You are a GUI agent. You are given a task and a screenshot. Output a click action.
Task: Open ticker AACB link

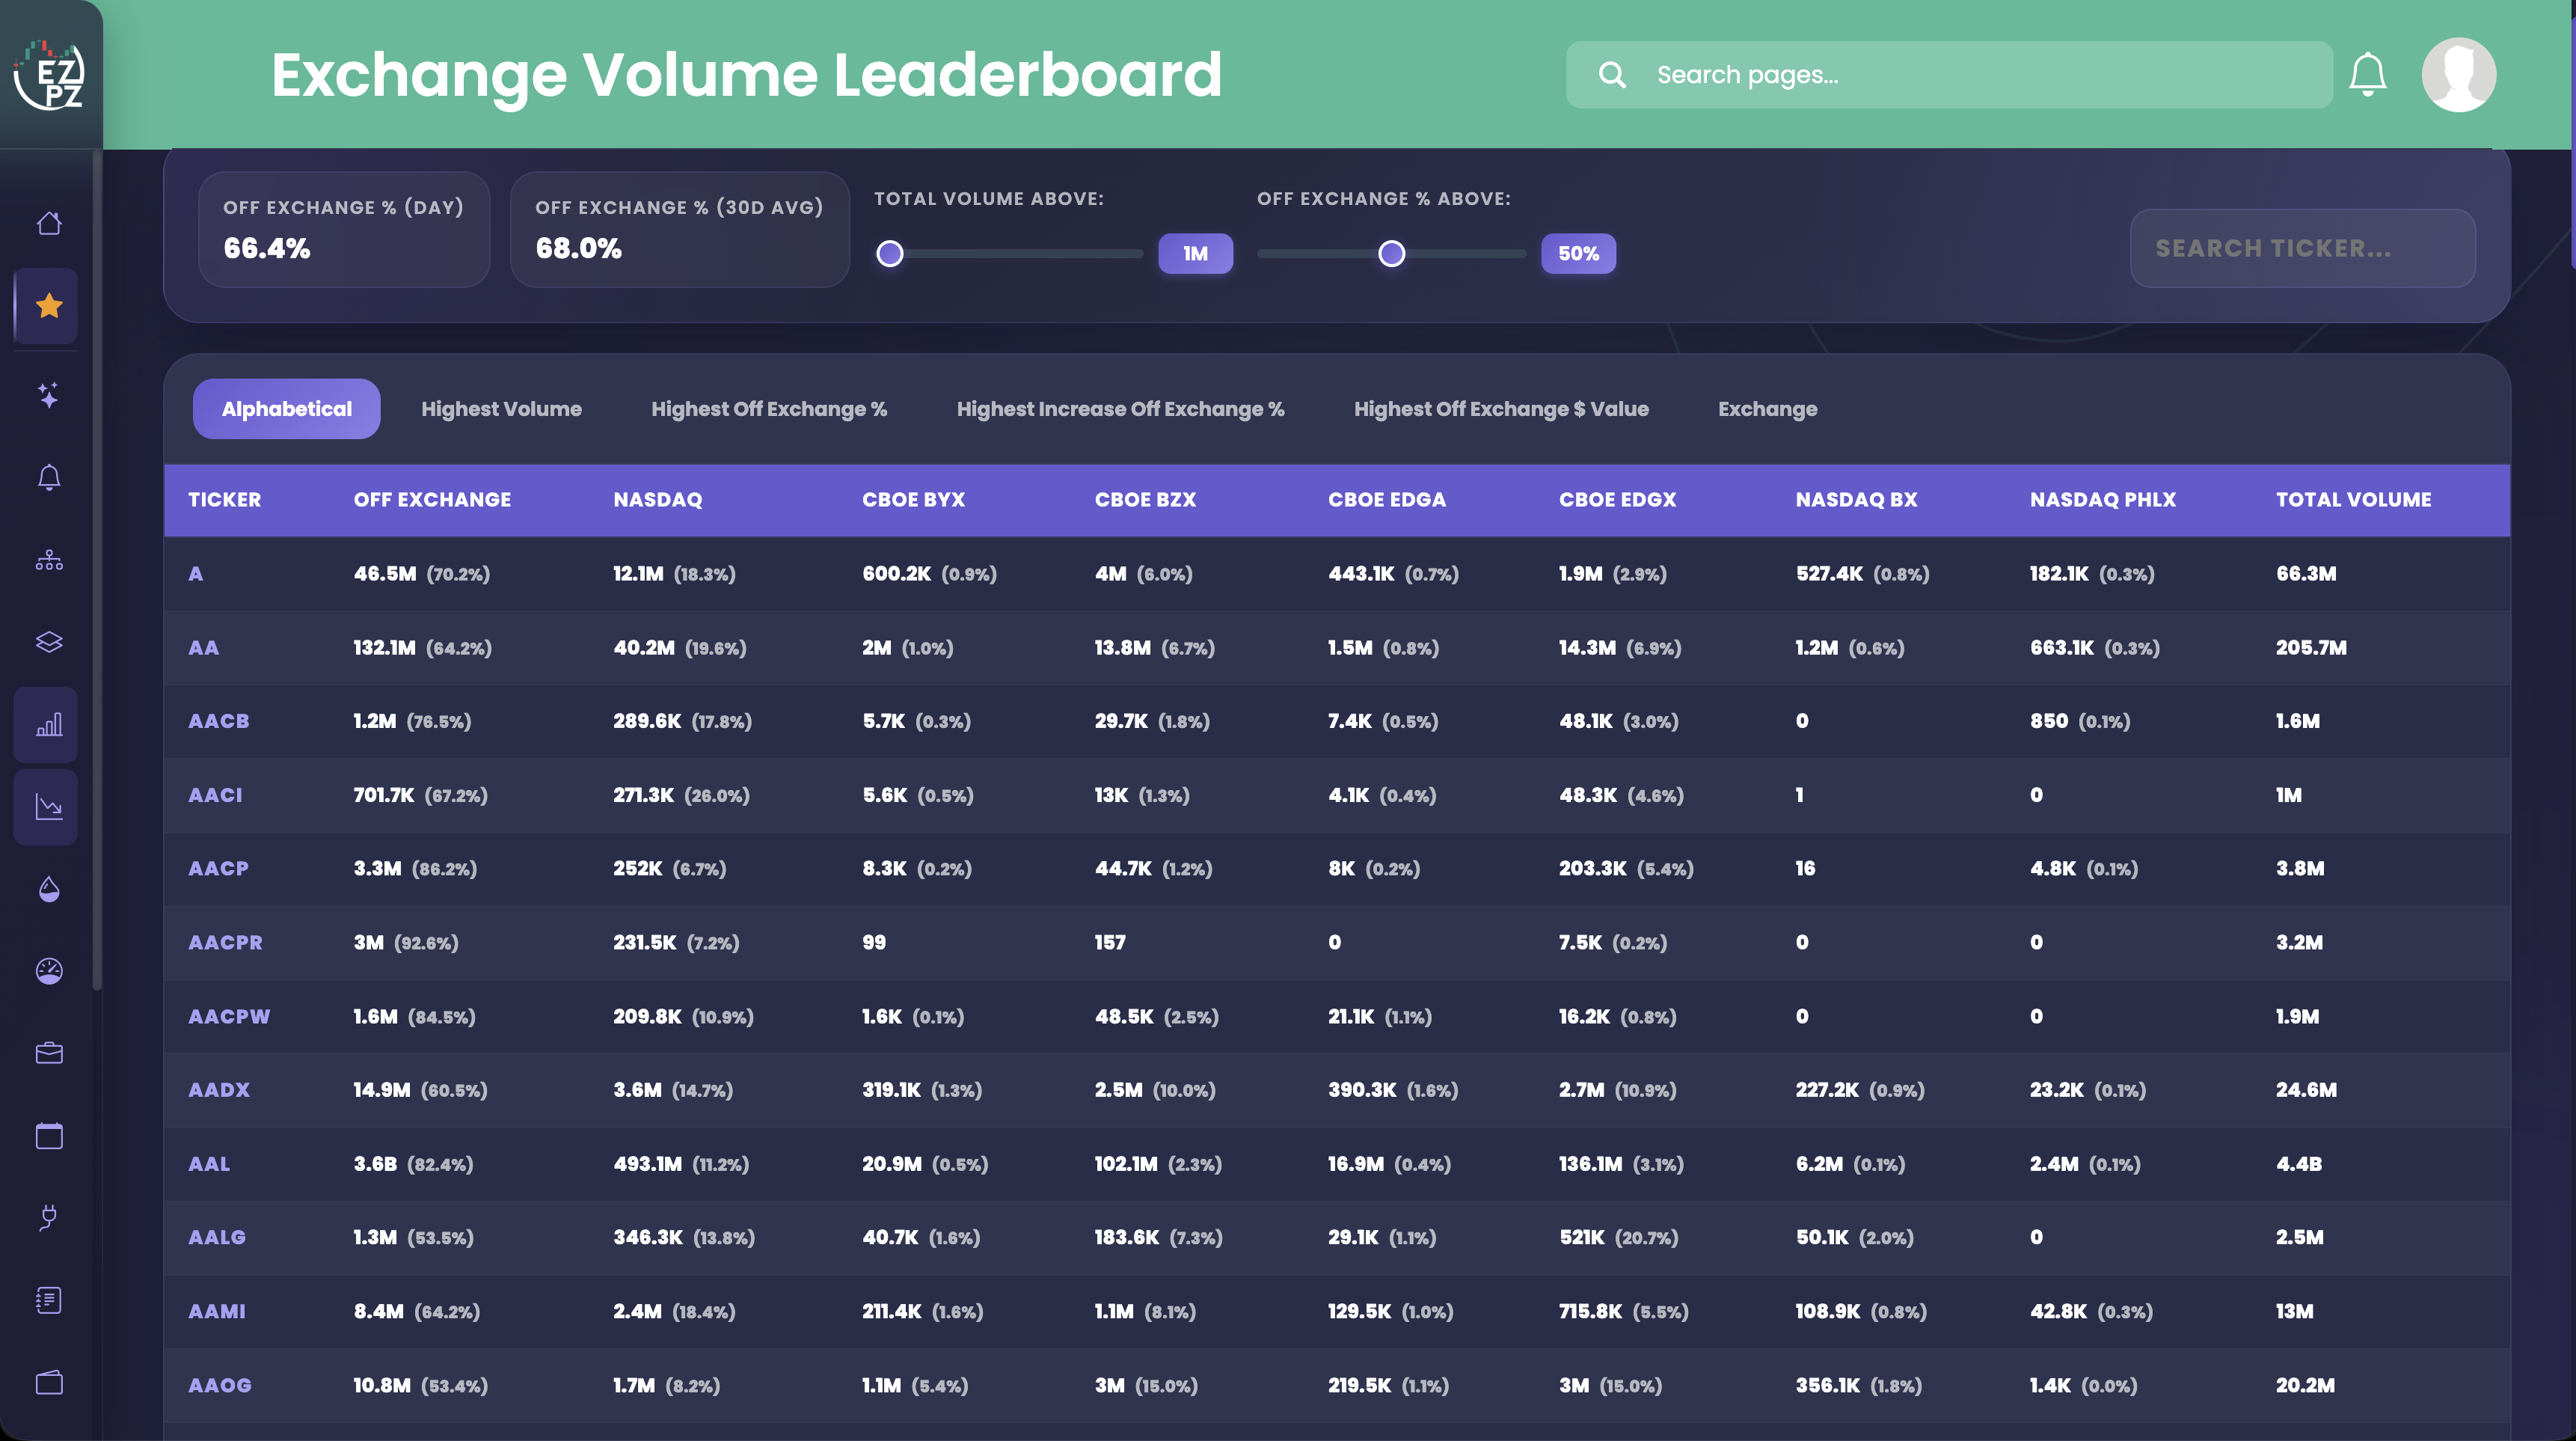pyautogui.click(x=218, y=721)
